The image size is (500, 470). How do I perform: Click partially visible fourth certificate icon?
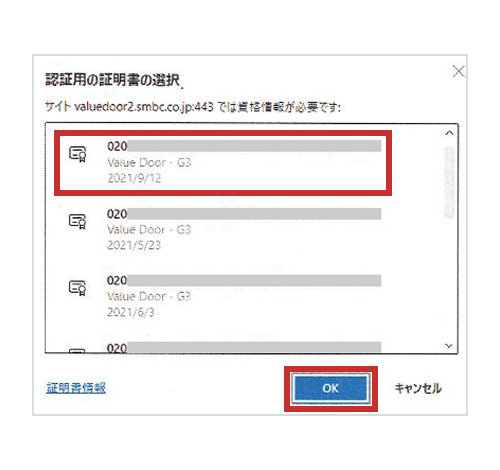[77, 351]
